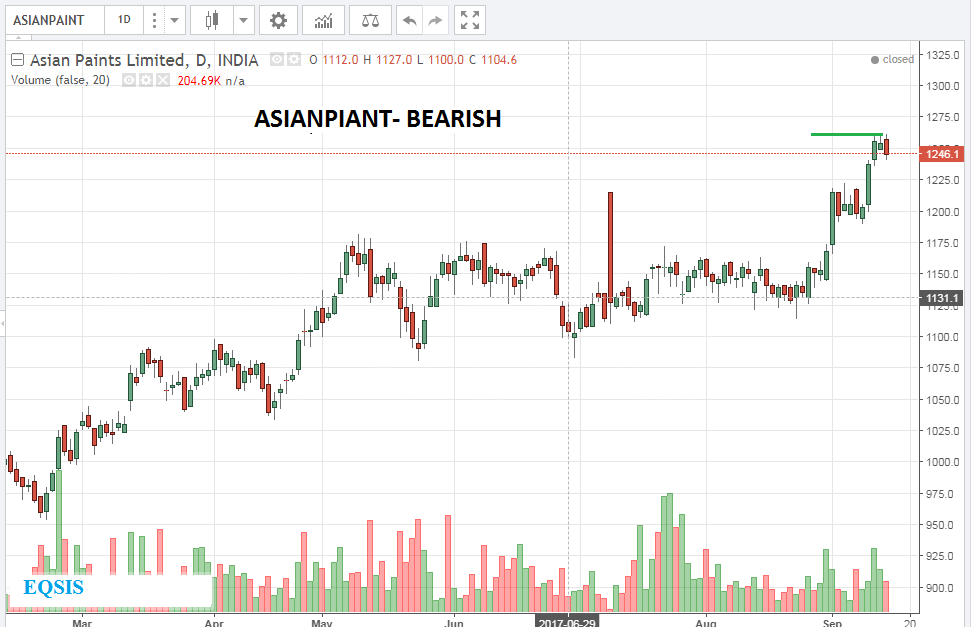Click the 2017-06-29 date label on time axis

click(x=567, y=621)
